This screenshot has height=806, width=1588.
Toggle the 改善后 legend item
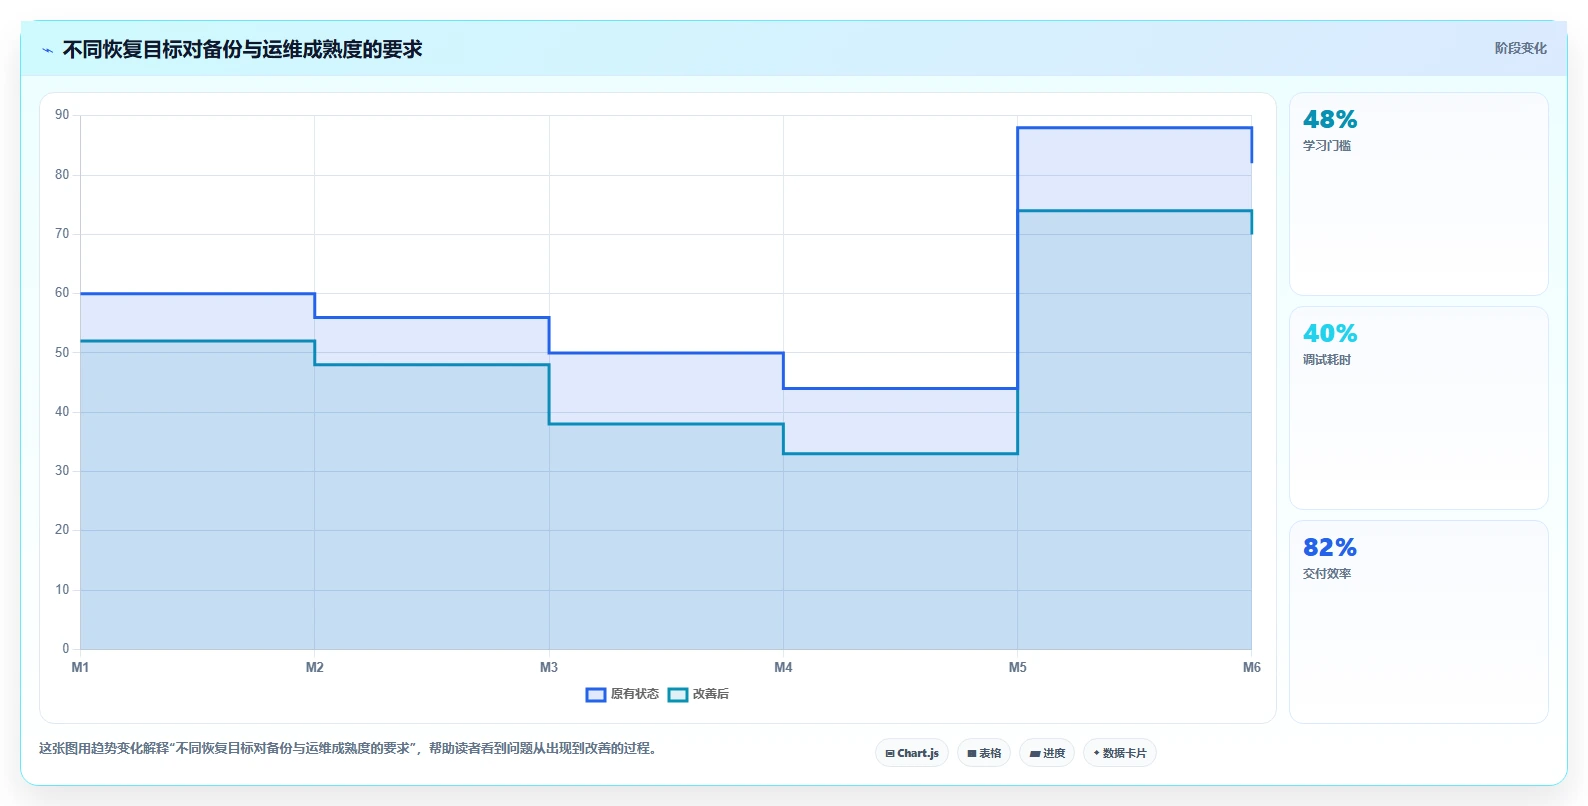pos(698,694)
